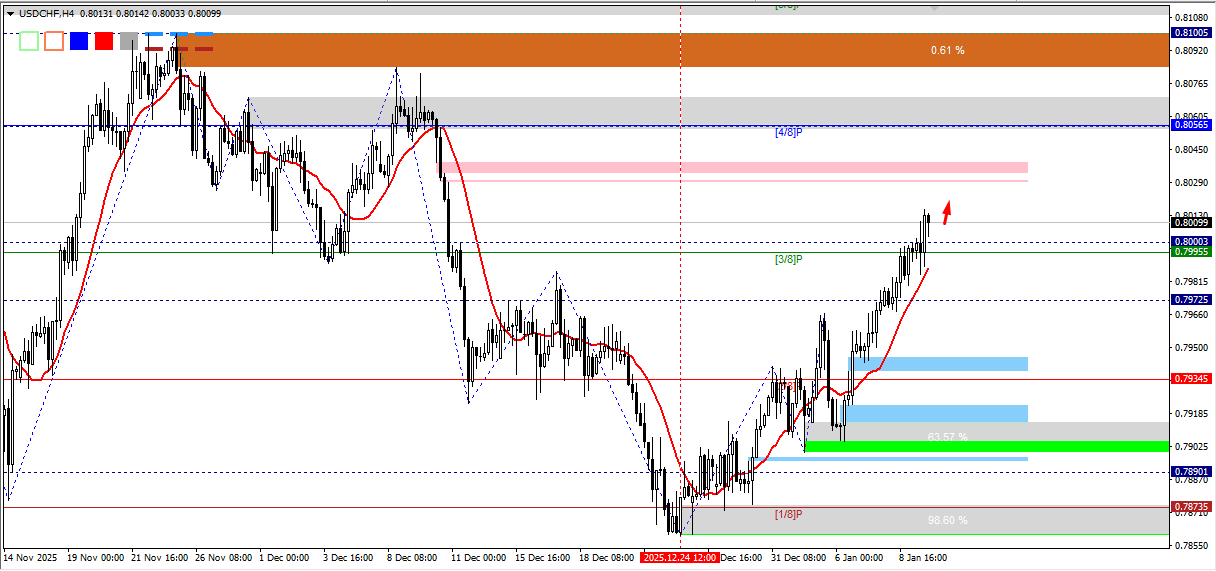Toggle the orange outlined square button
The image size is (1216, 571).
[x=54, y=41]
